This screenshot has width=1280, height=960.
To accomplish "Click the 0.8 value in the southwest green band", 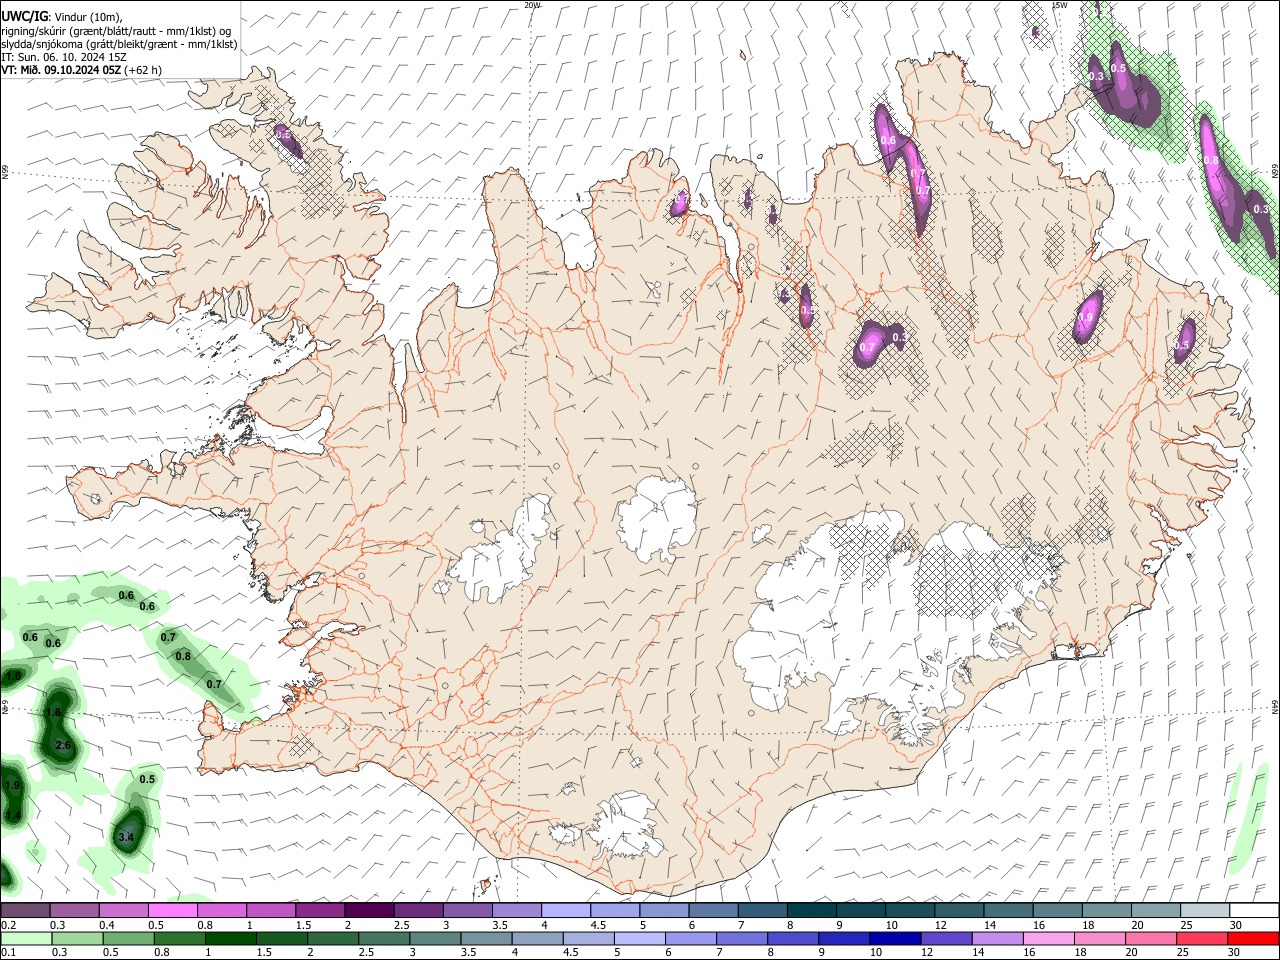I will tap(183, 656).
